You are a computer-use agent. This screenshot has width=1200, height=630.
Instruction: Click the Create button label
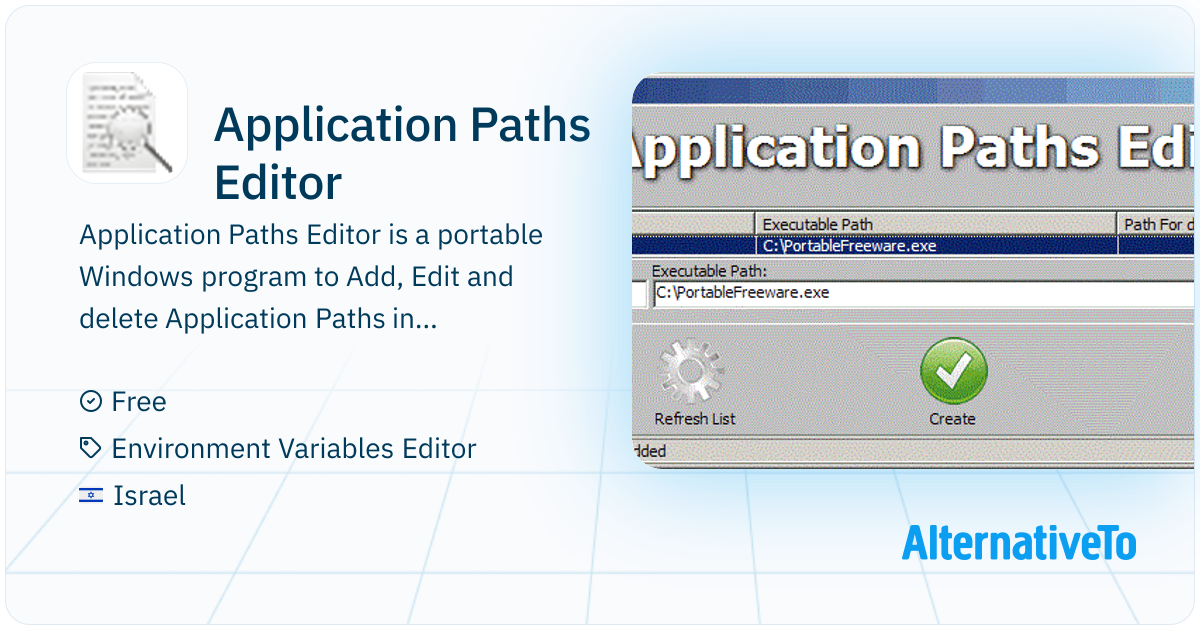[952, 419]
